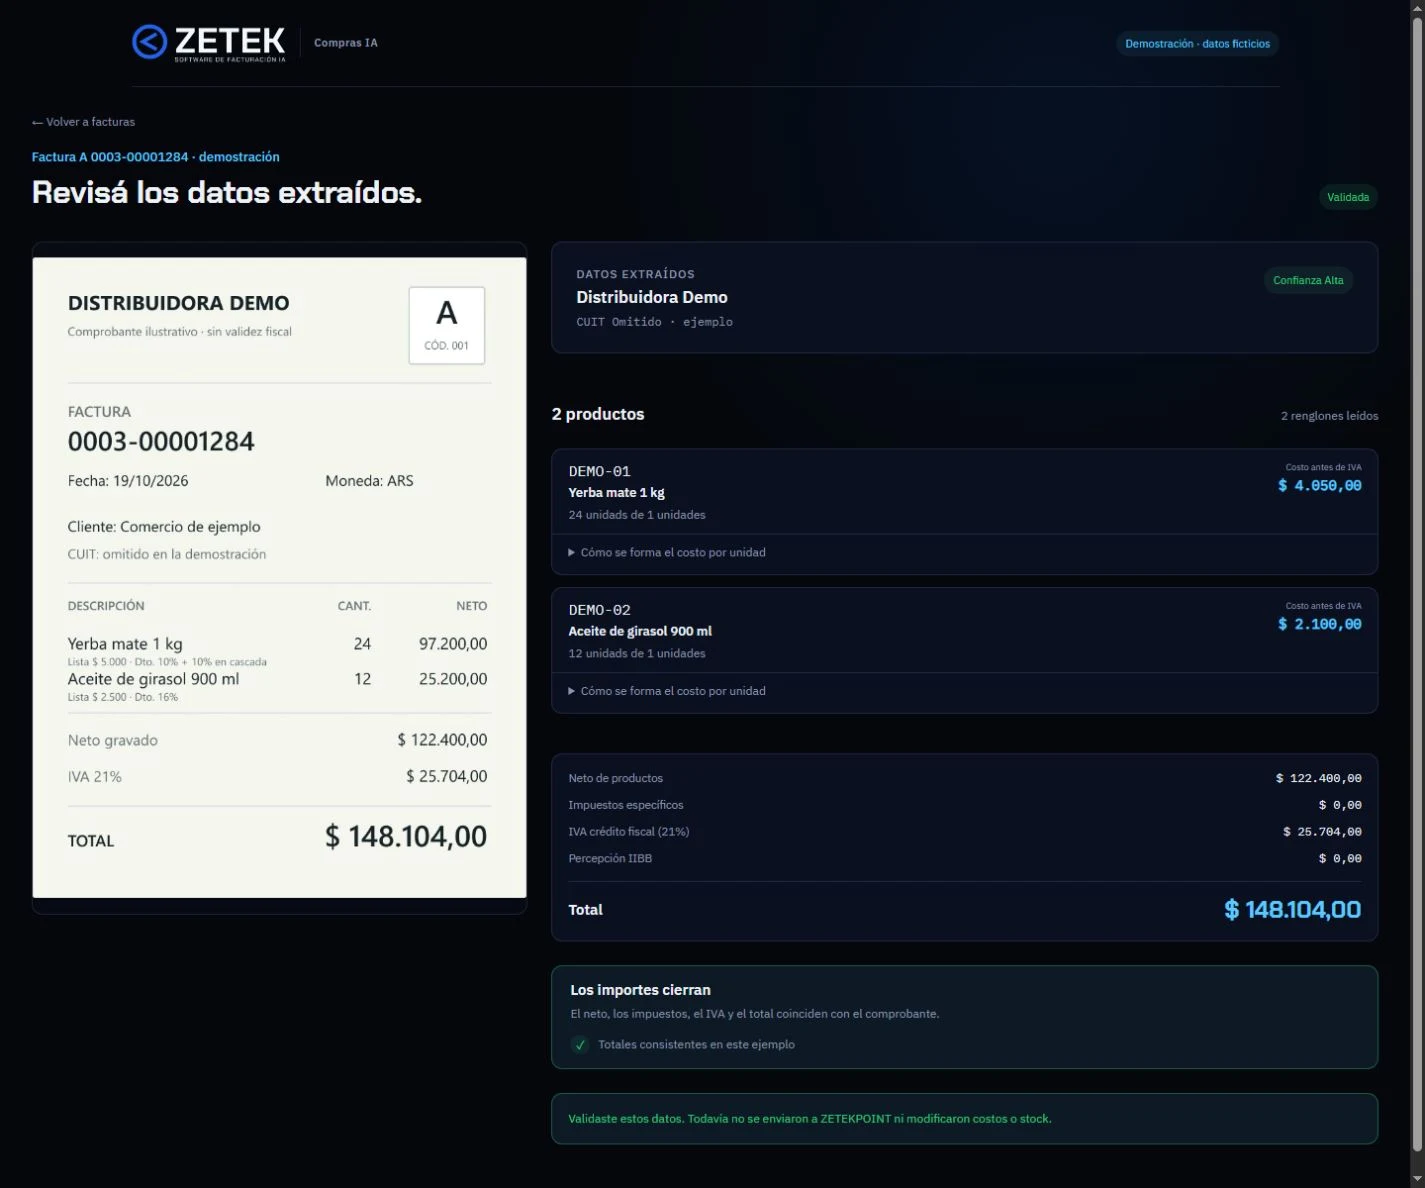Viewport: 1425px width, 1188px height.
Task: Click Fecha: 19/10/2026 in the invoice
Action: (x=128, y=481)
